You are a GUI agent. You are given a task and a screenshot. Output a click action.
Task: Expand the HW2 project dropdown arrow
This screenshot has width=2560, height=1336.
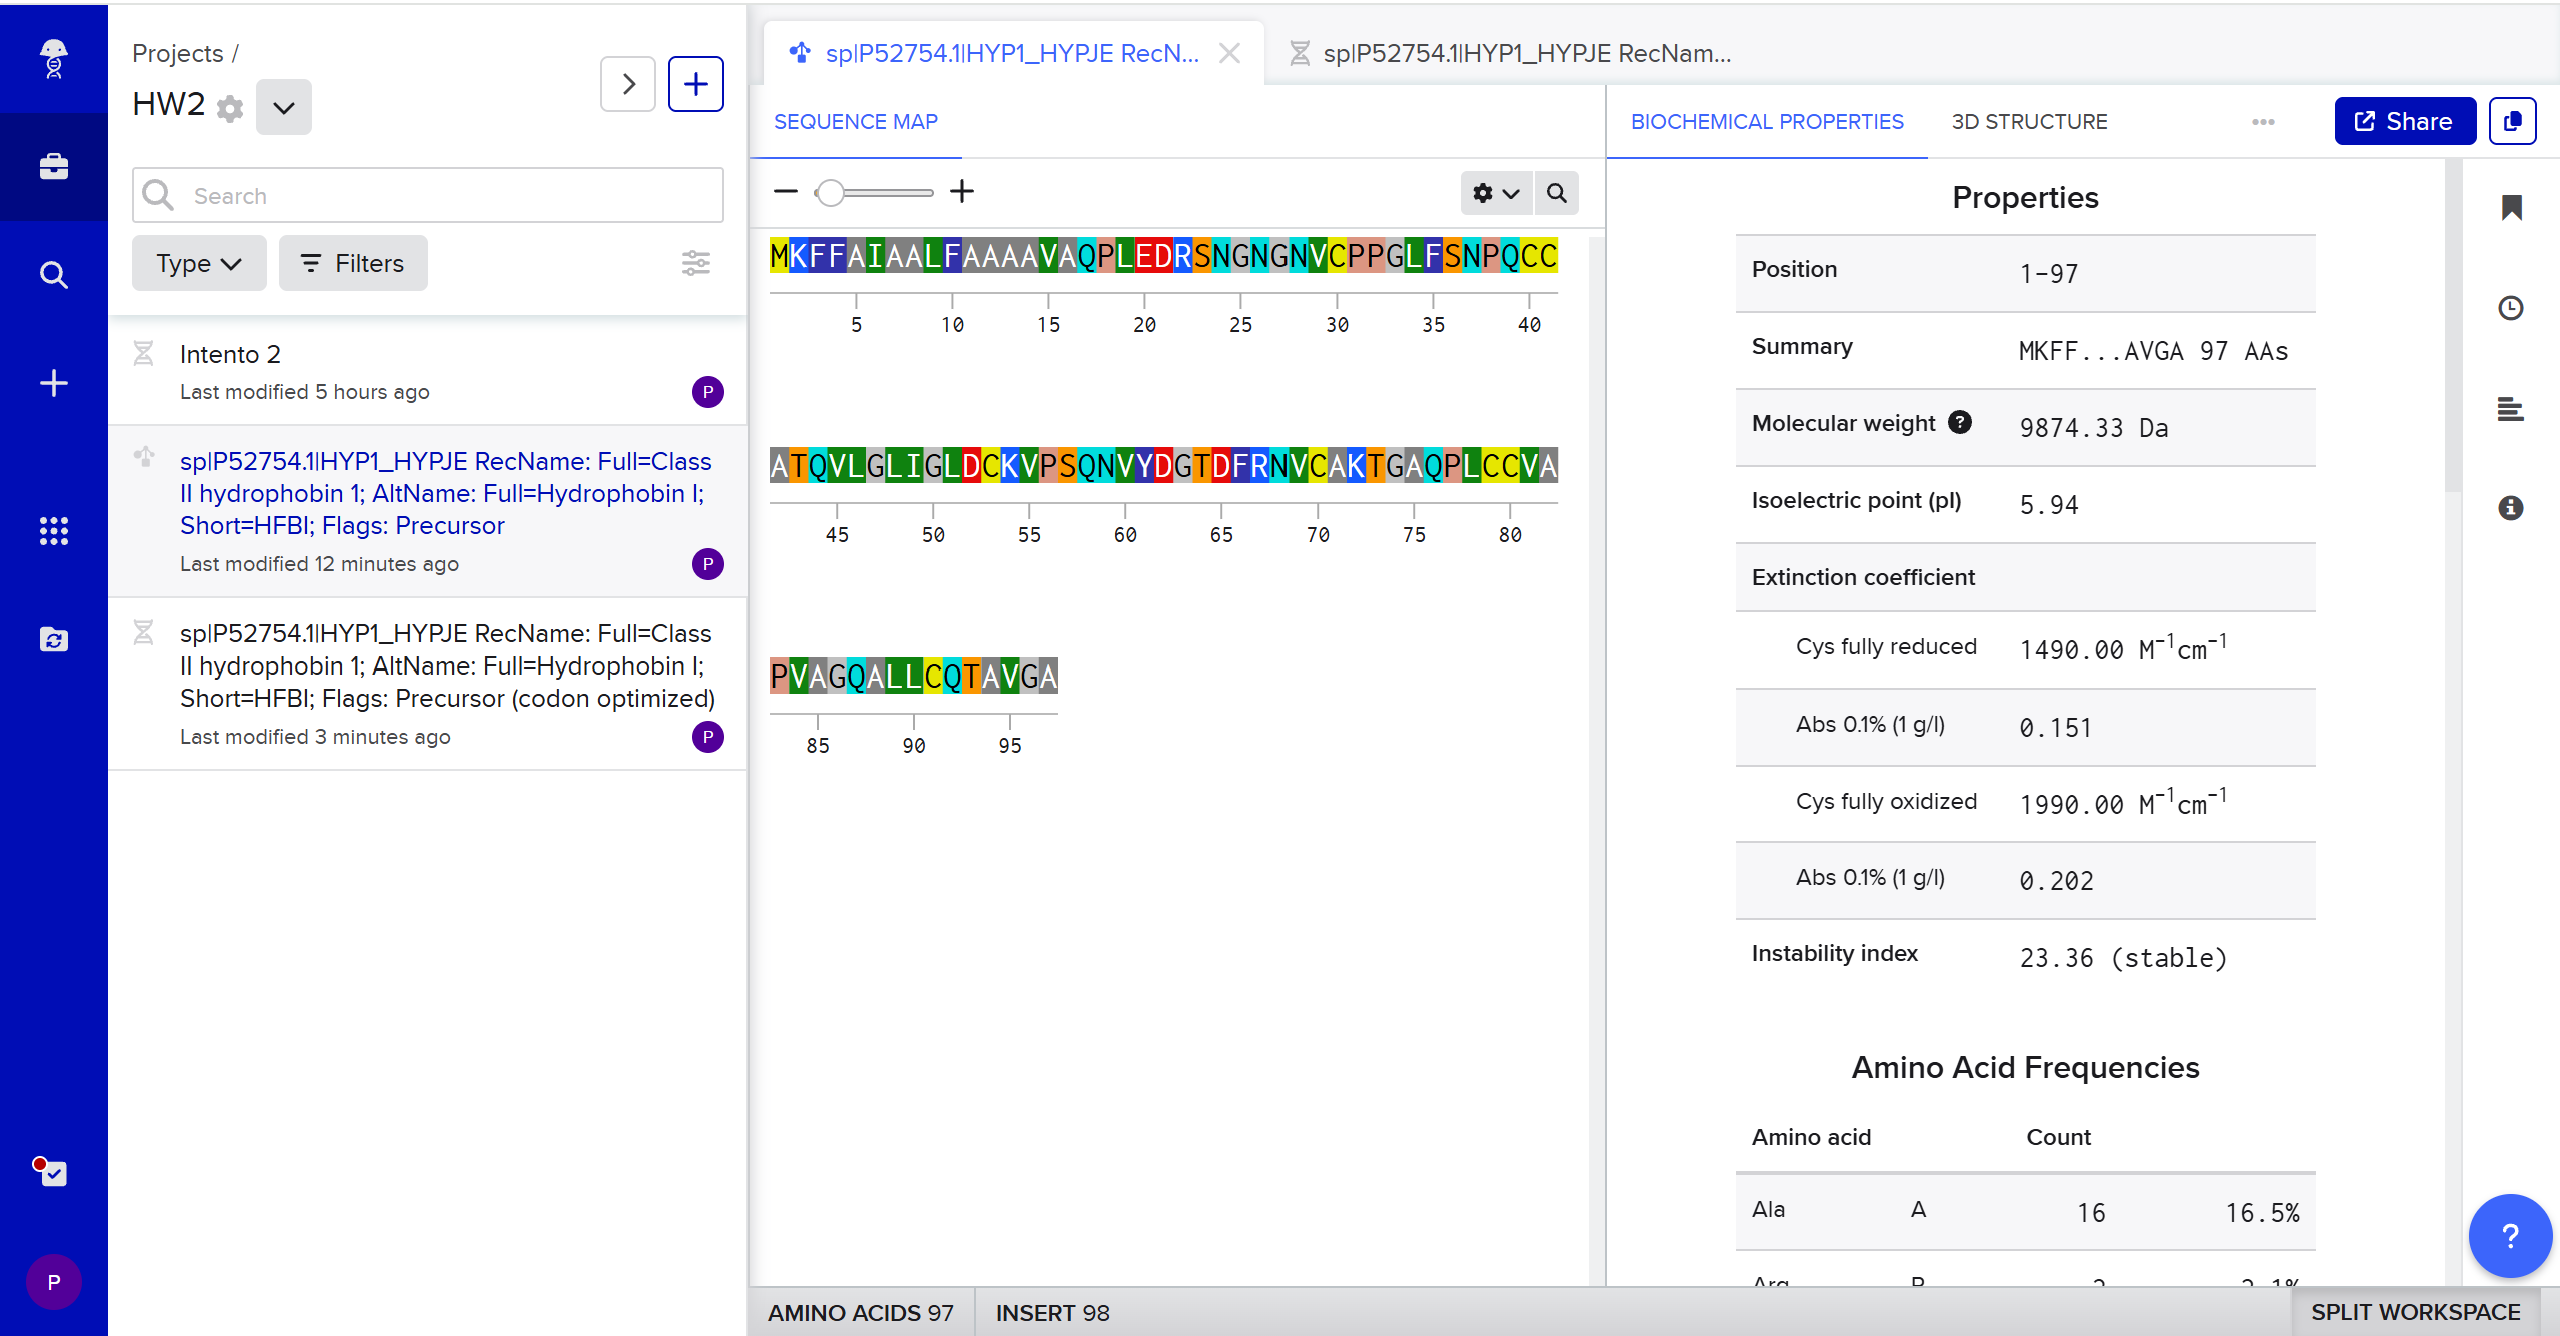pyautogui.click(x=284, y=108)
